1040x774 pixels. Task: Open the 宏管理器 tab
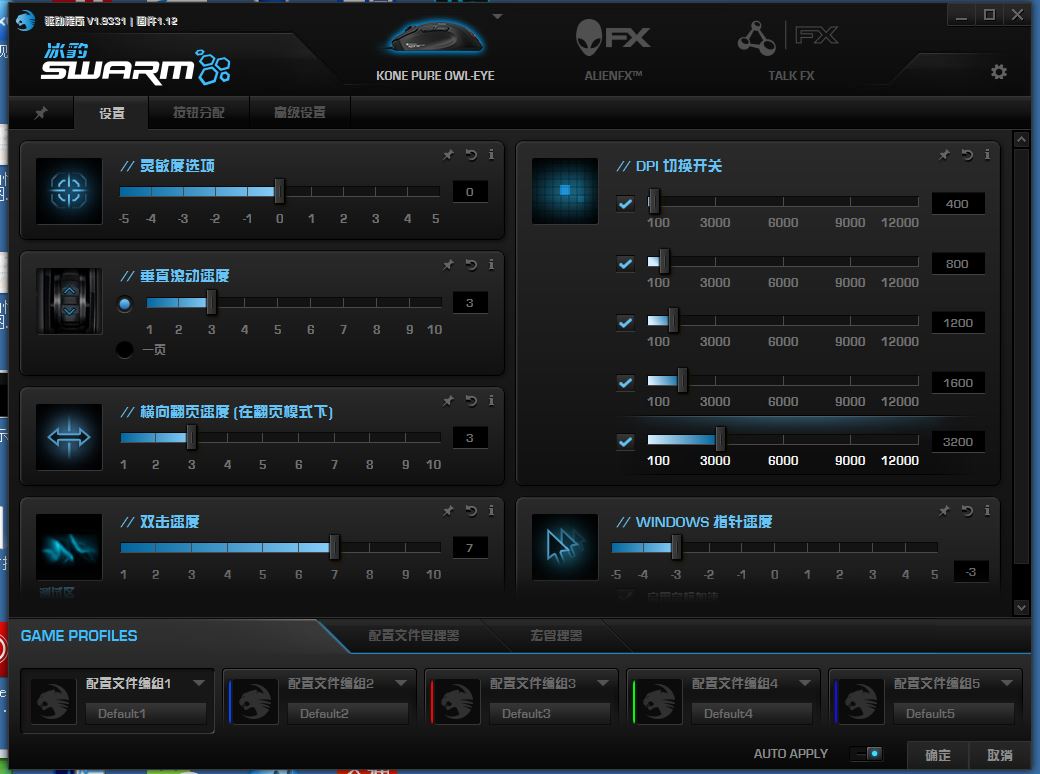[x=556, y=635]
